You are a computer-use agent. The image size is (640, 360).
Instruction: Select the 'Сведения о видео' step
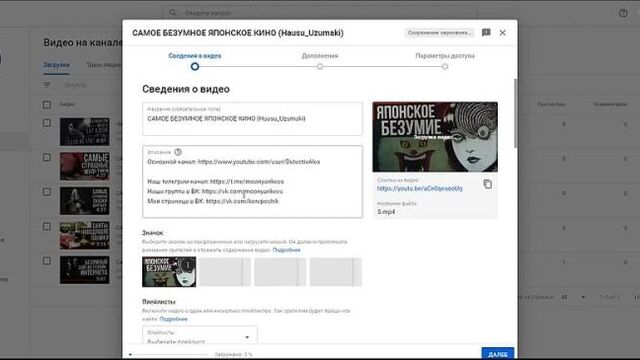tap(195, 60)
